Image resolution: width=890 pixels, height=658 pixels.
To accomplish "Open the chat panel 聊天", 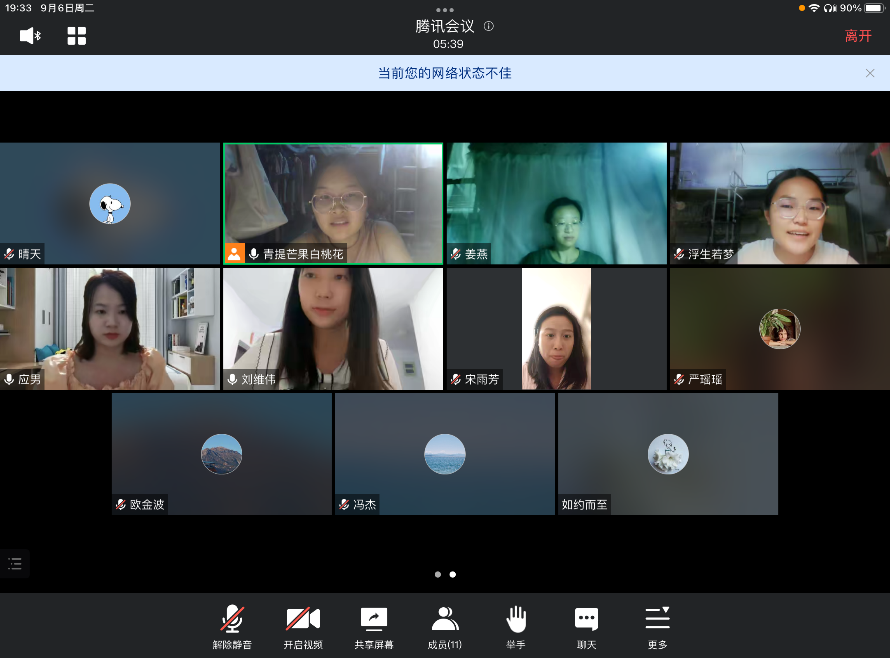I will [586, 627].
